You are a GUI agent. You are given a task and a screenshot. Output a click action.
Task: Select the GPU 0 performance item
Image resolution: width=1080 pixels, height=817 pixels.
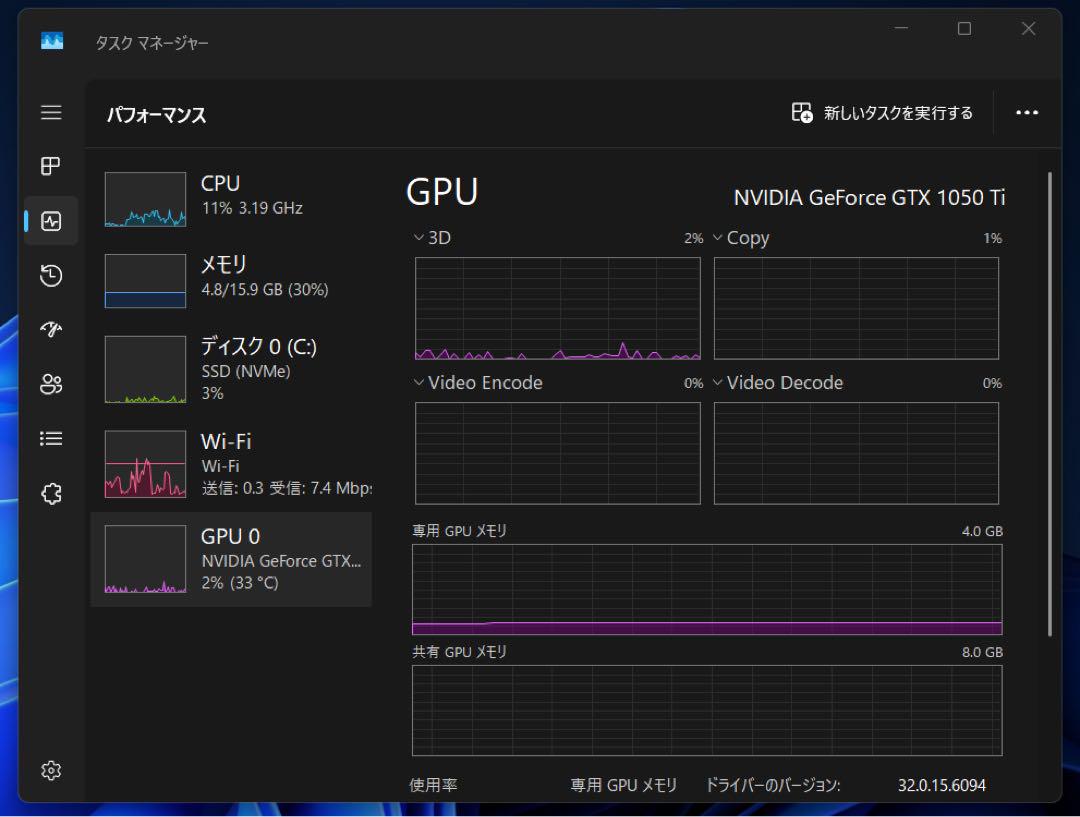click(231, 559)
